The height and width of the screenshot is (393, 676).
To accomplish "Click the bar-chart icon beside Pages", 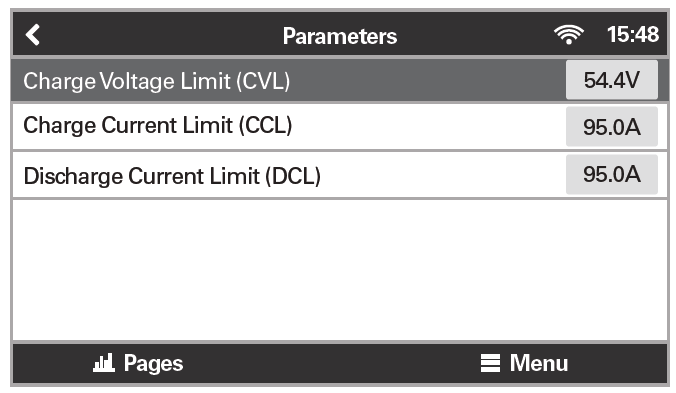I will coord(103,363).
